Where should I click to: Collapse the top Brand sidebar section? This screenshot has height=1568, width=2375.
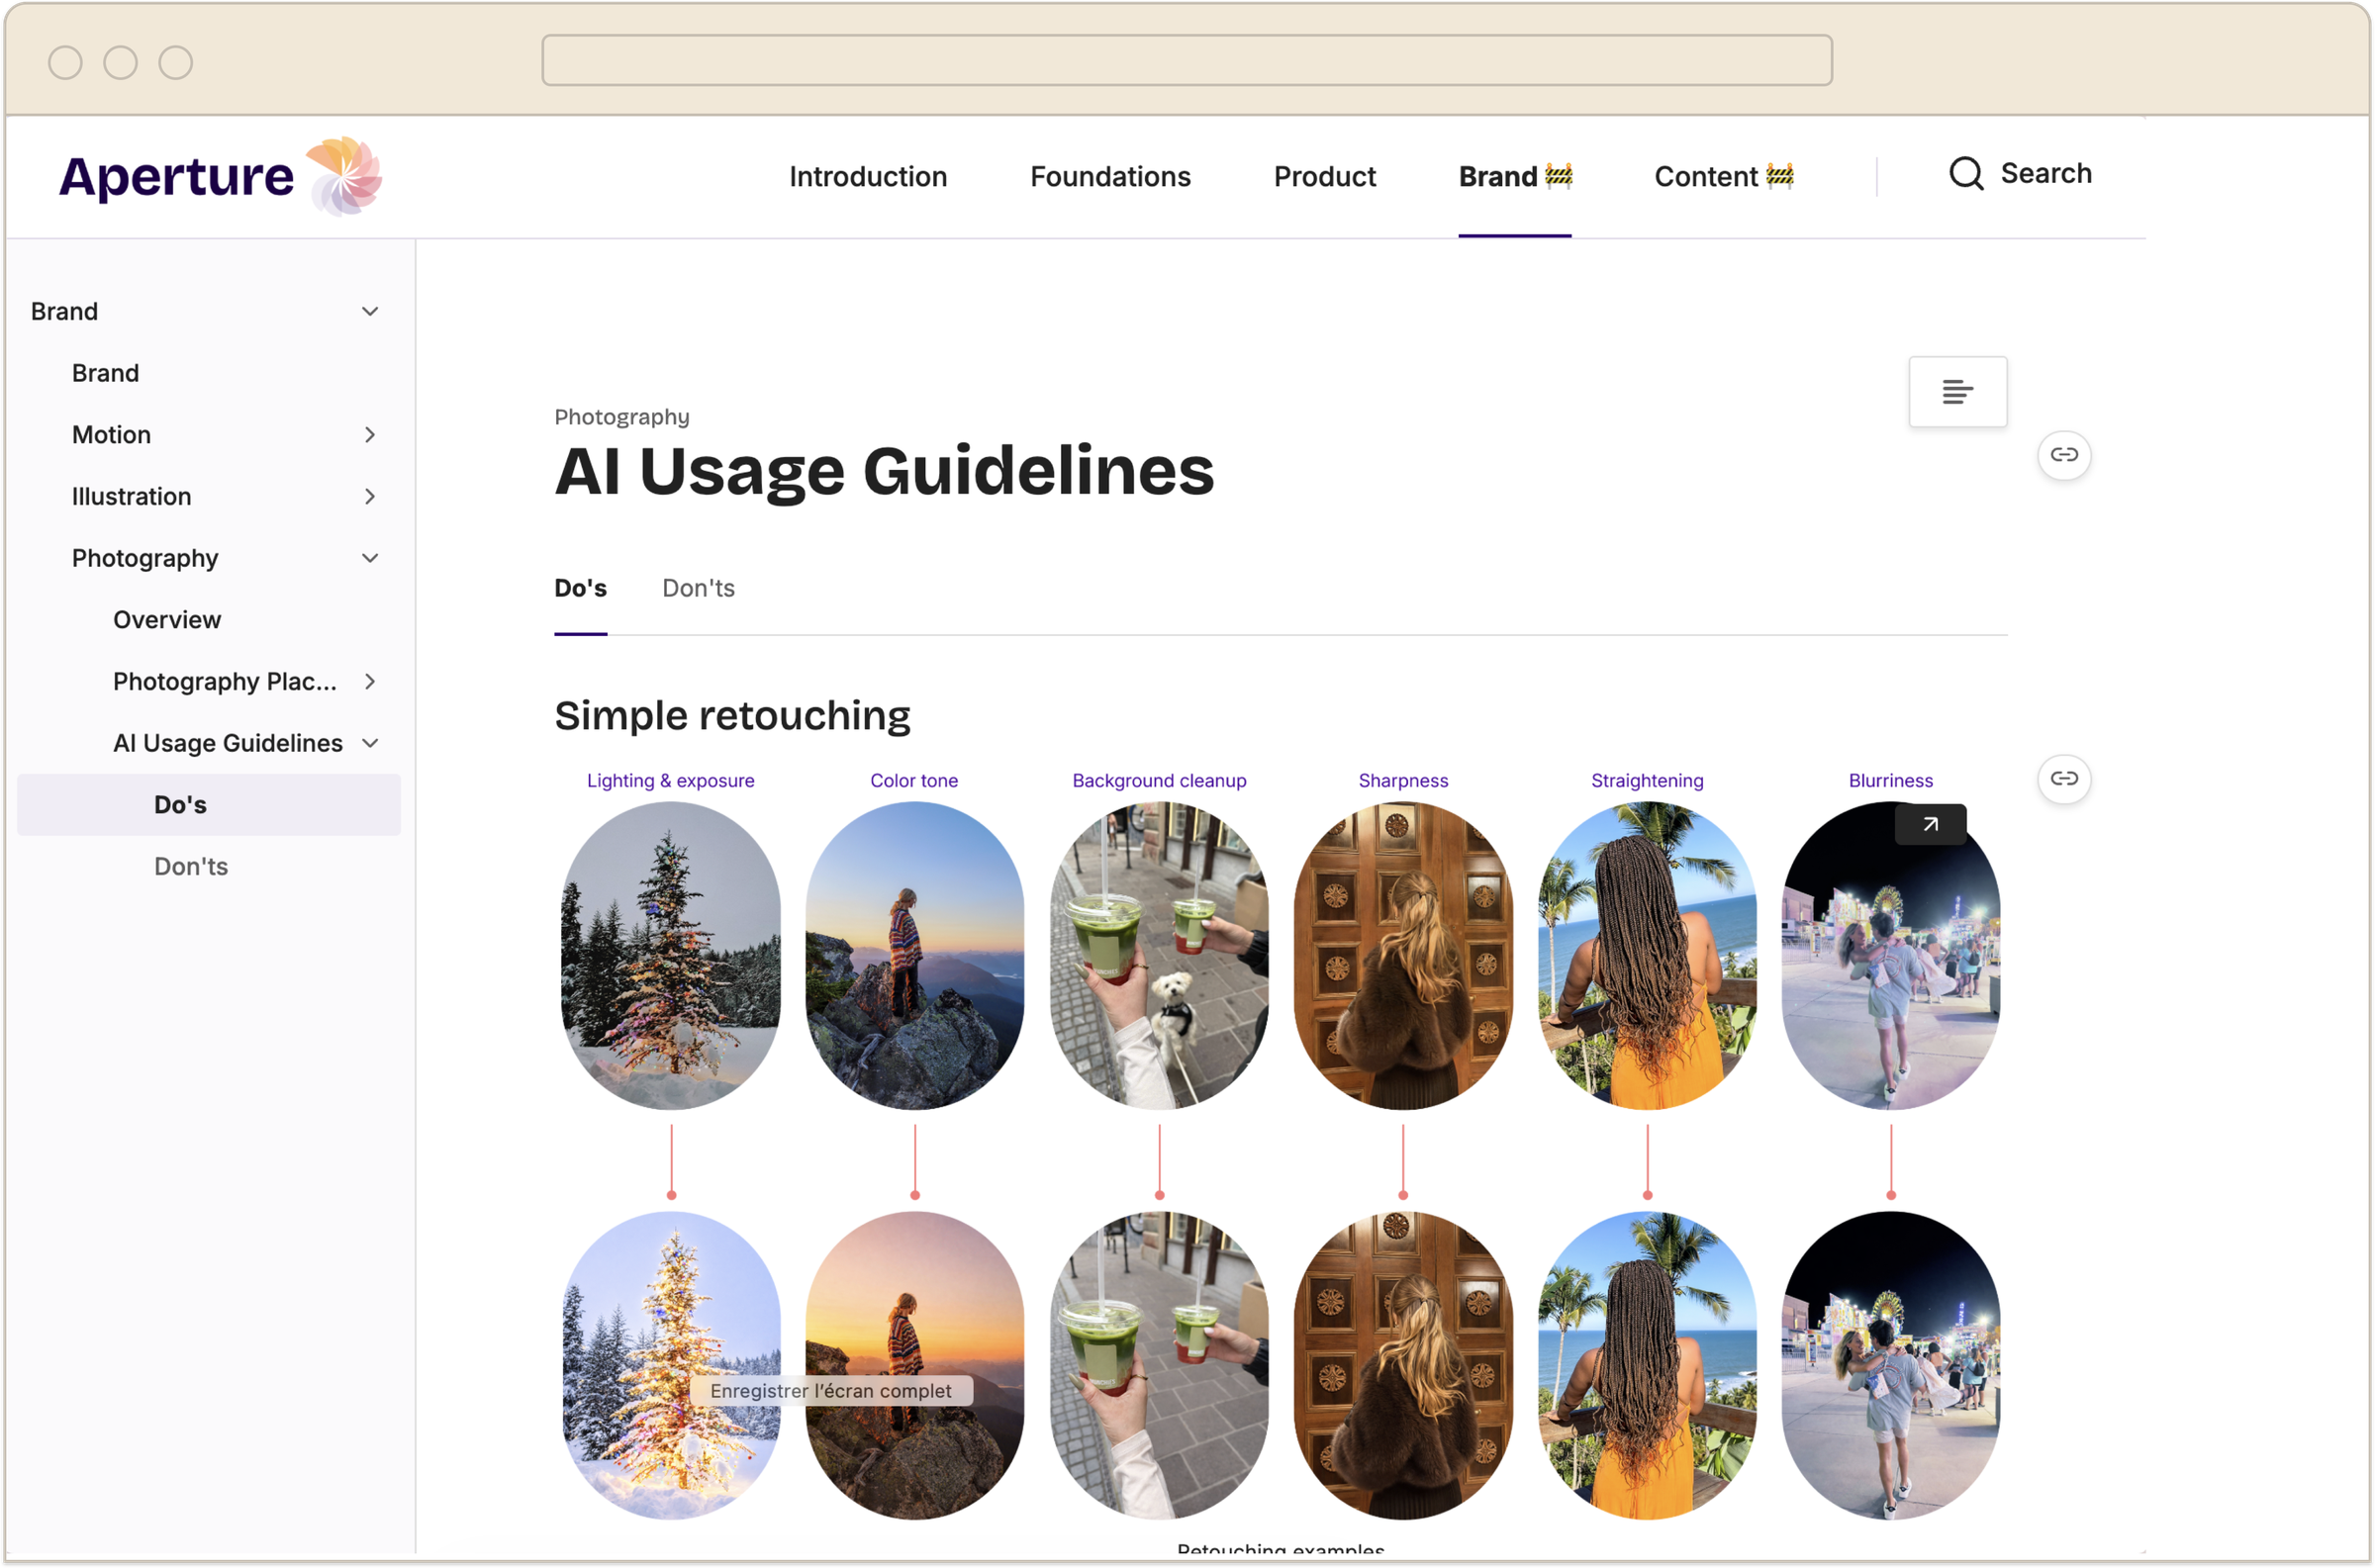pyautogui.click(x=370, y=311)
